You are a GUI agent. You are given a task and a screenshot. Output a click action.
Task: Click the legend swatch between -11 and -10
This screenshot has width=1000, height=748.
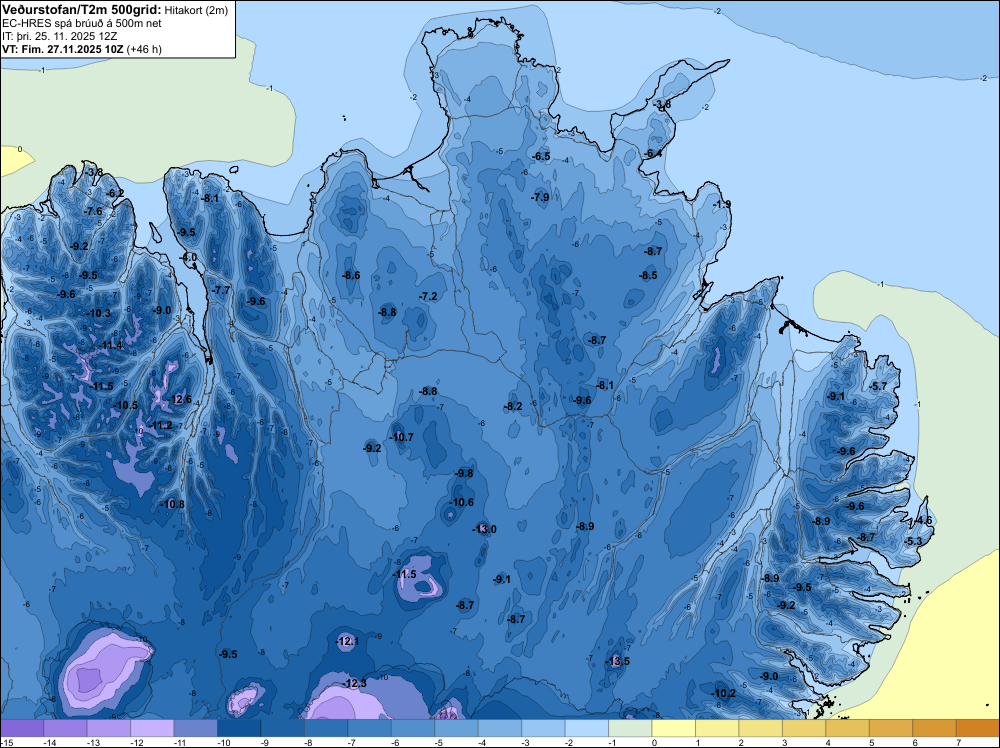pos(195,728)
